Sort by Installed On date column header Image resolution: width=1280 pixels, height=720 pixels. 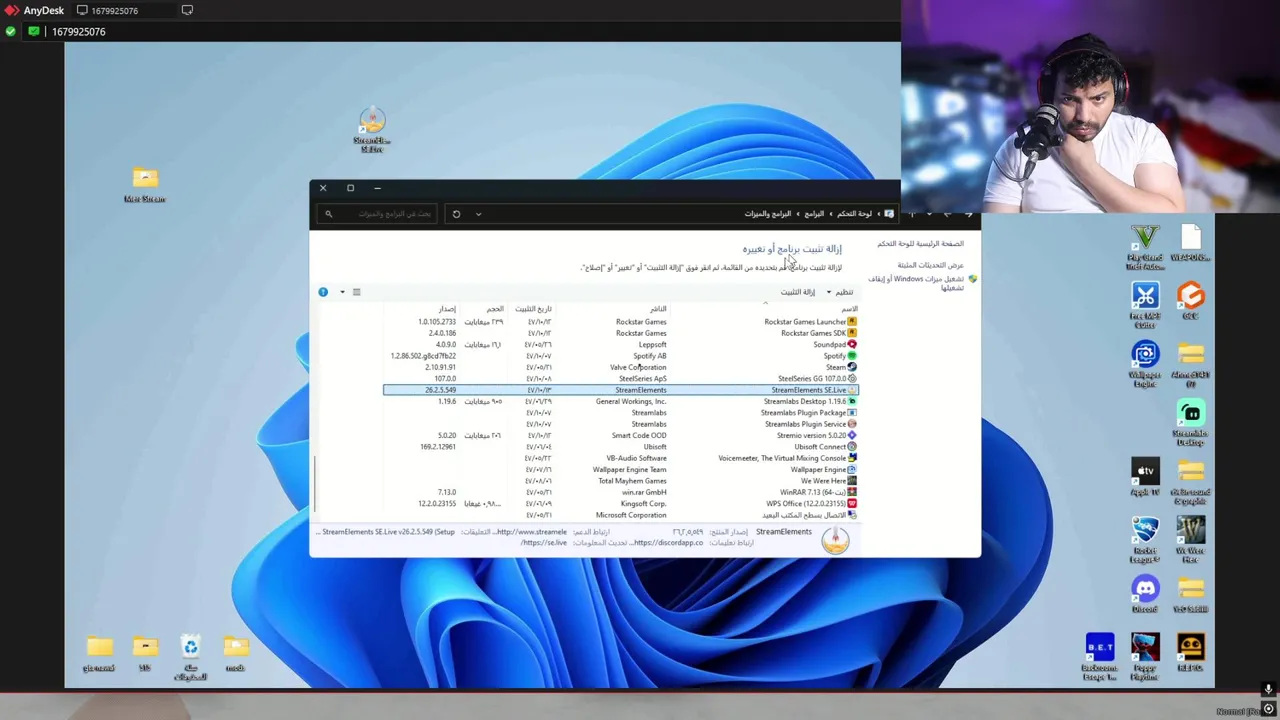pyautogui.click(x=533, y=309)
